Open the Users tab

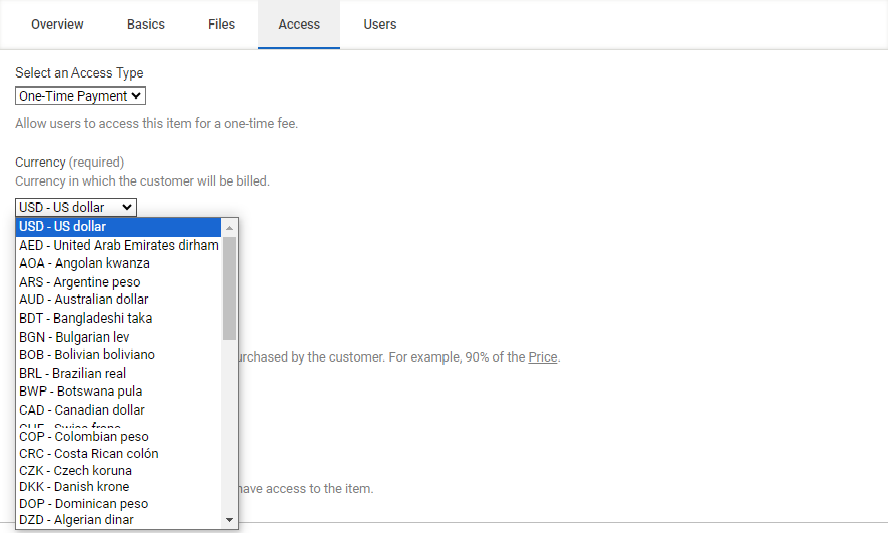(380, 24)
